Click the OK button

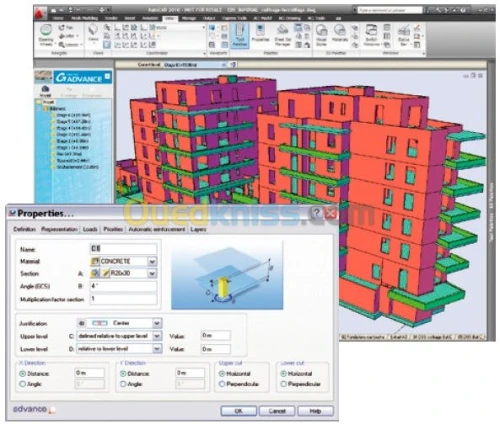pos(239,411)
